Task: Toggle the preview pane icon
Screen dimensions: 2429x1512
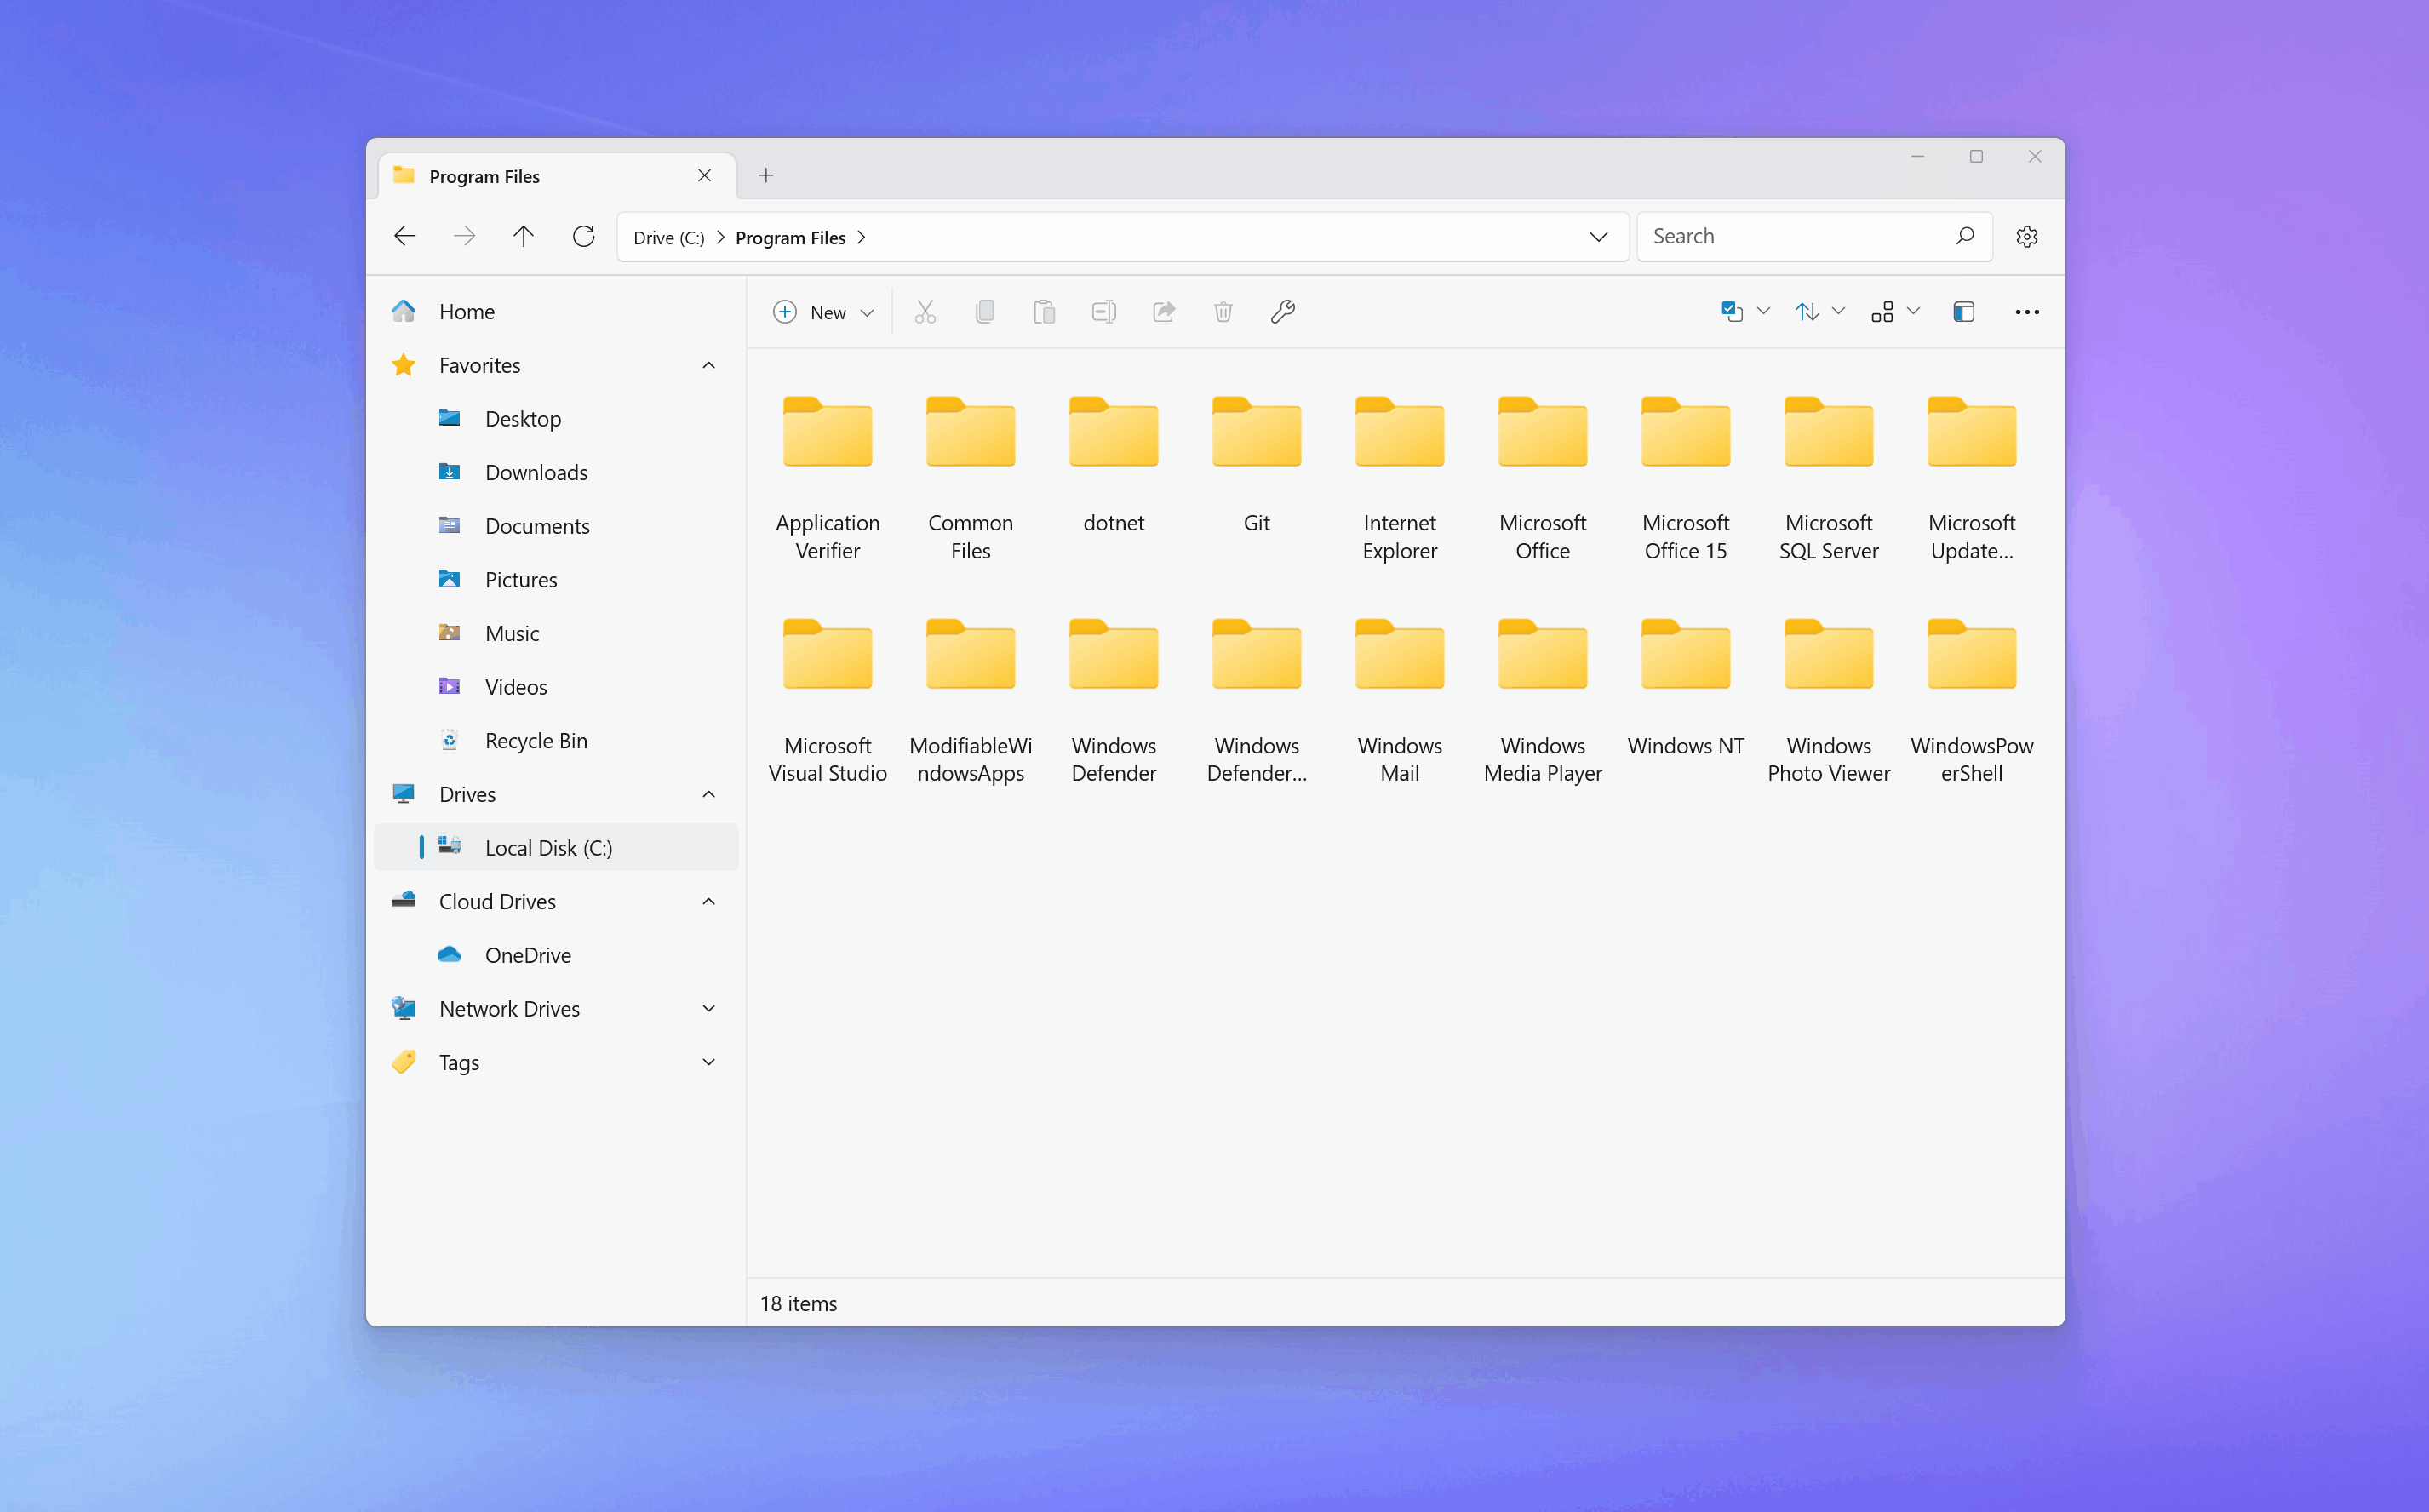Action: pyautogui.click(x=1963, y=312)
